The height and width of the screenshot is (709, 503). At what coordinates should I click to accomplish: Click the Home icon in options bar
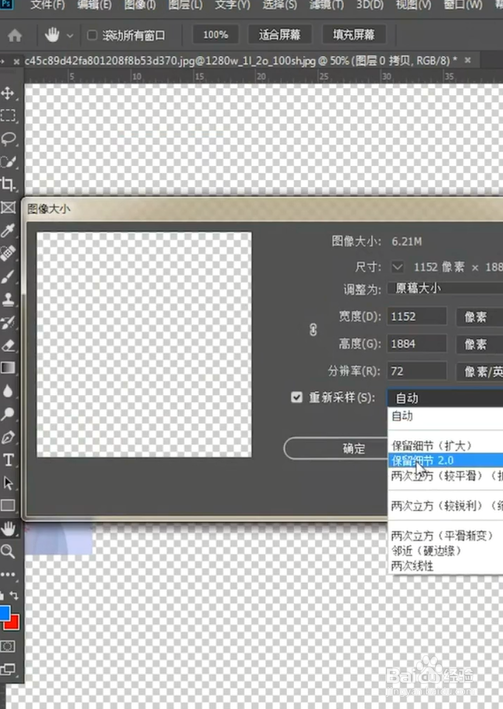[x=15, y=35]
